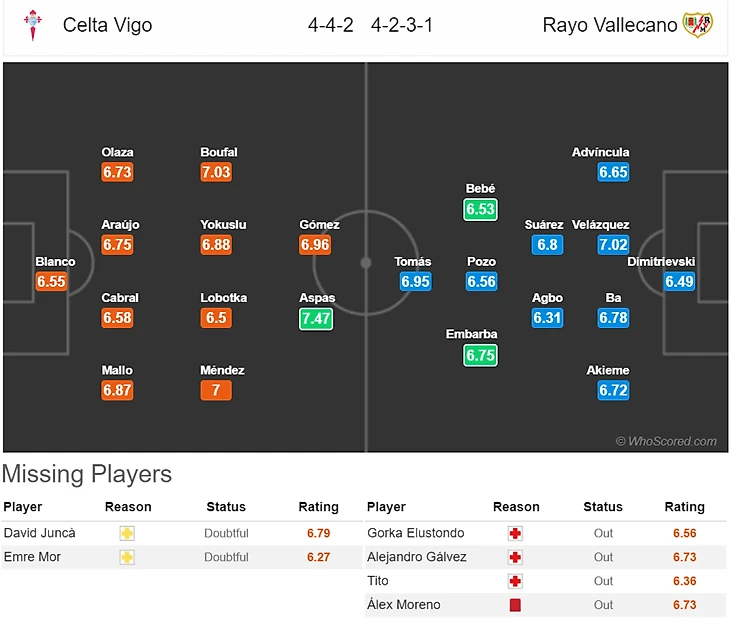Viewport: 730px width, 622px height.
Task: Open the Celta Vigo team name link
Action: (107, 25)
